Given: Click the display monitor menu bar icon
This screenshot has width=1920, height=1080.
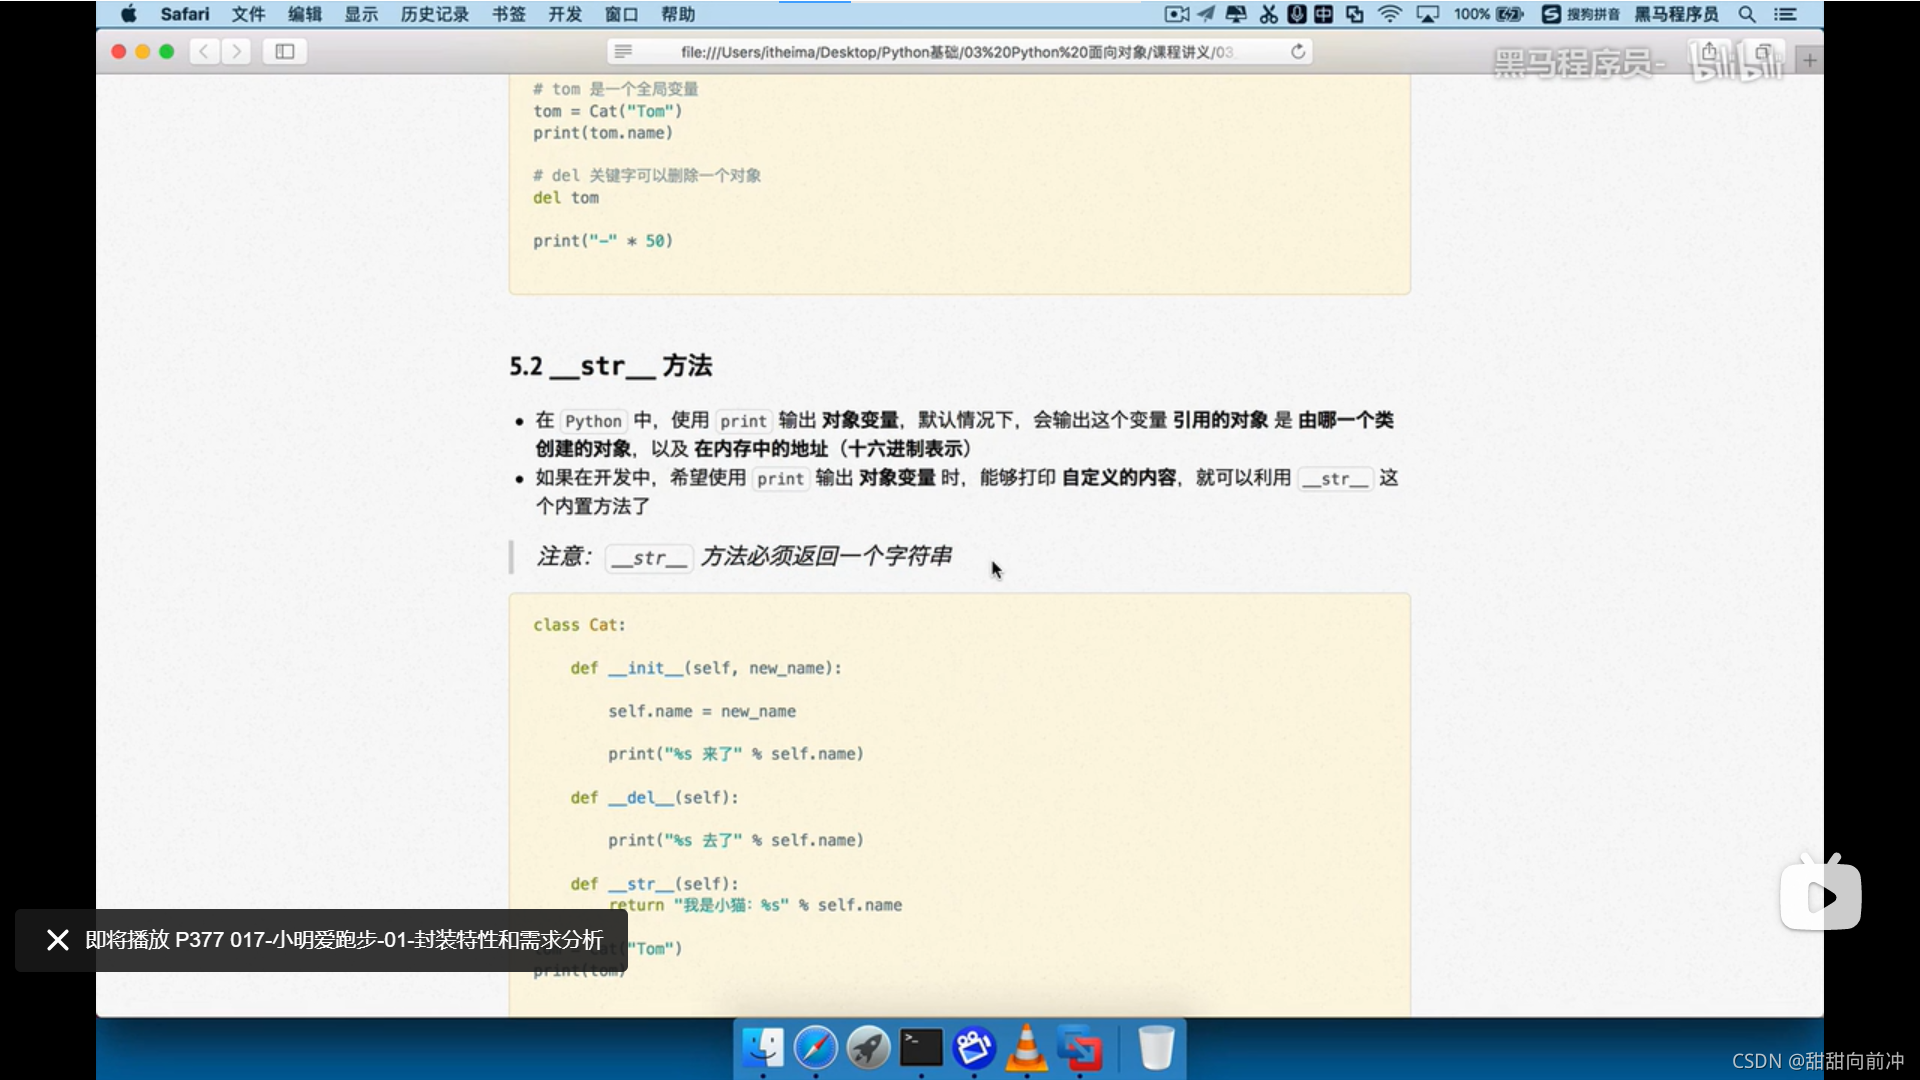Looking at the screenshot, I should pos(1236,14).
